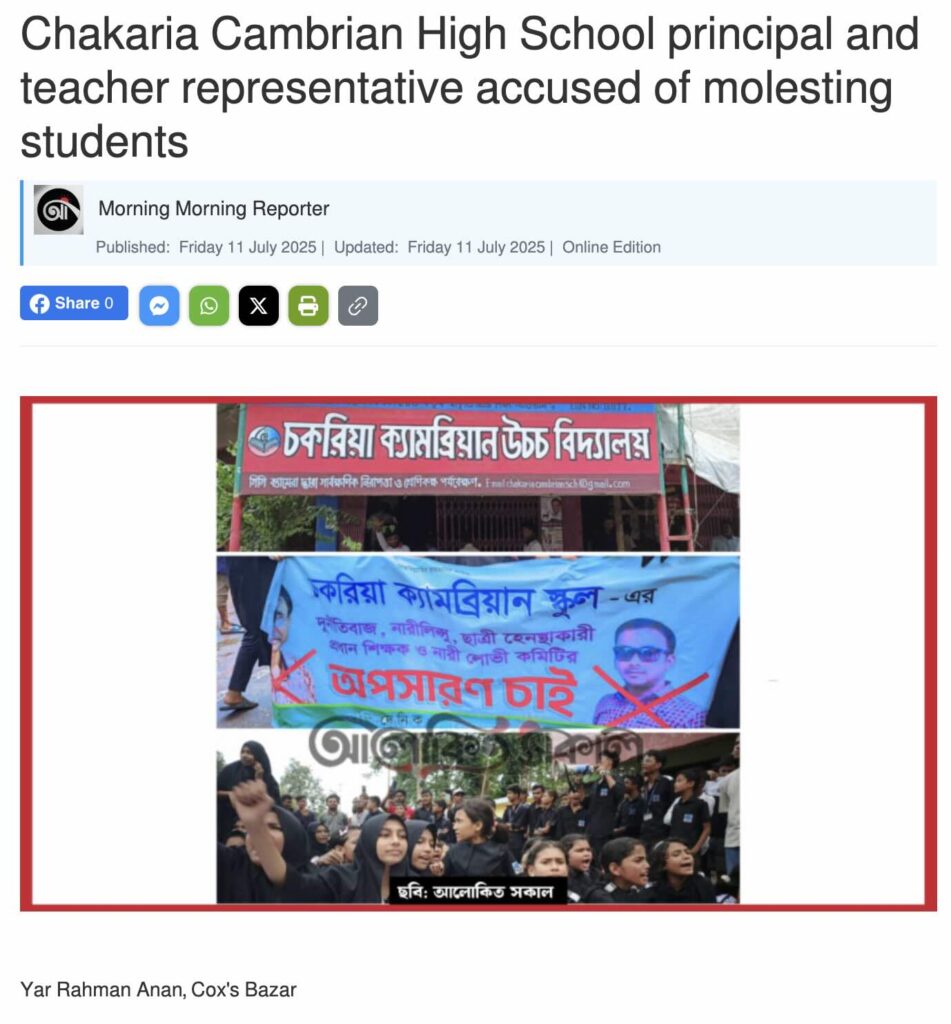951x1024 pixels.
Task: Click the Yar Rahman Anan byline
Action: point(158,989)
